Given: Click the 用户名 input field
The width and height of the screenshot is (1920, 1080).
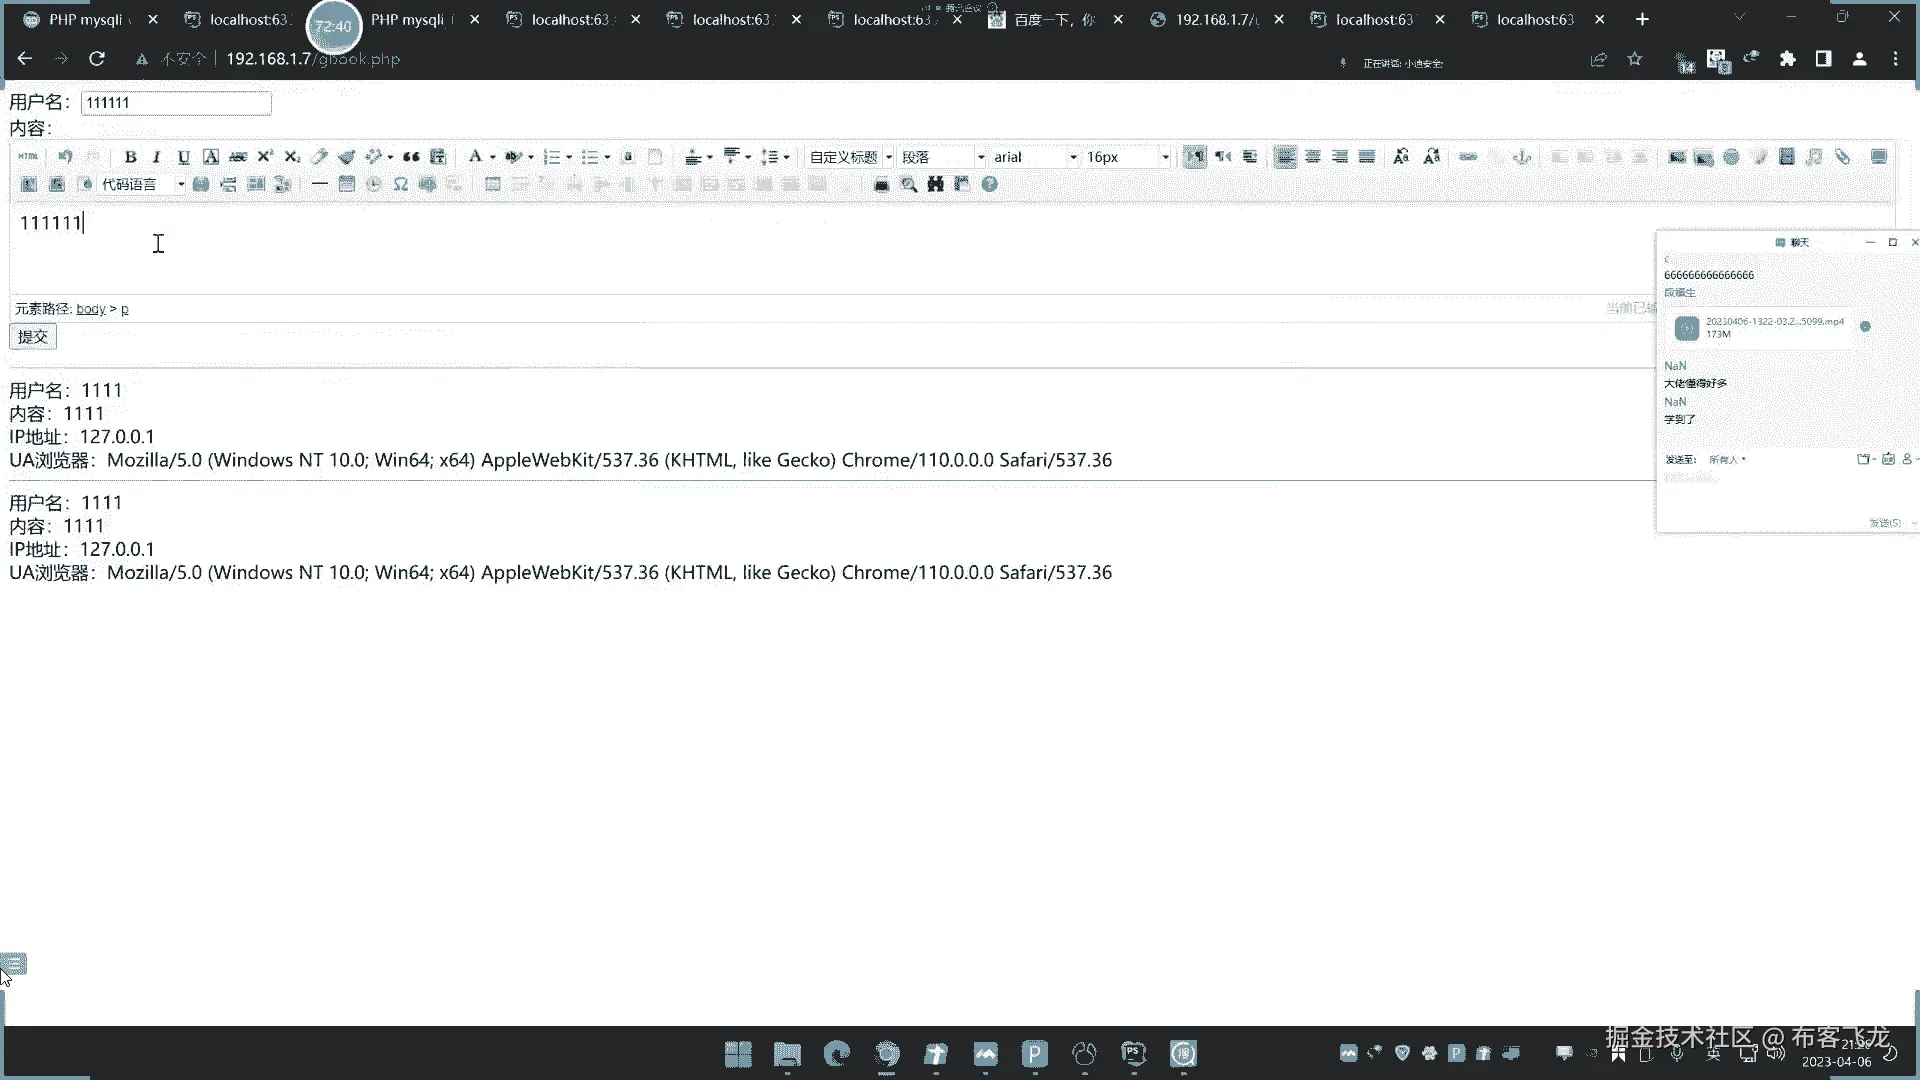Looking at the screenshot, I should pyautogui.click(x=176, y=103).
